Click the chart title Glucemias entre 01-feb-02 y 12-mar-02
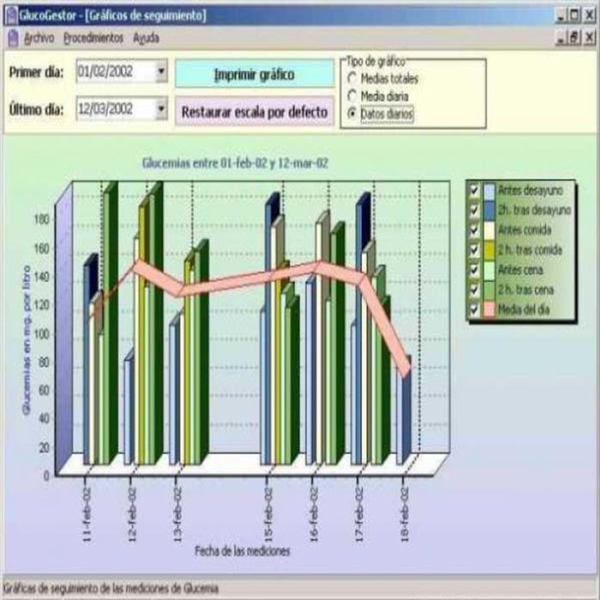The width and height of the screenshot is (600, 600). point(235,163)
